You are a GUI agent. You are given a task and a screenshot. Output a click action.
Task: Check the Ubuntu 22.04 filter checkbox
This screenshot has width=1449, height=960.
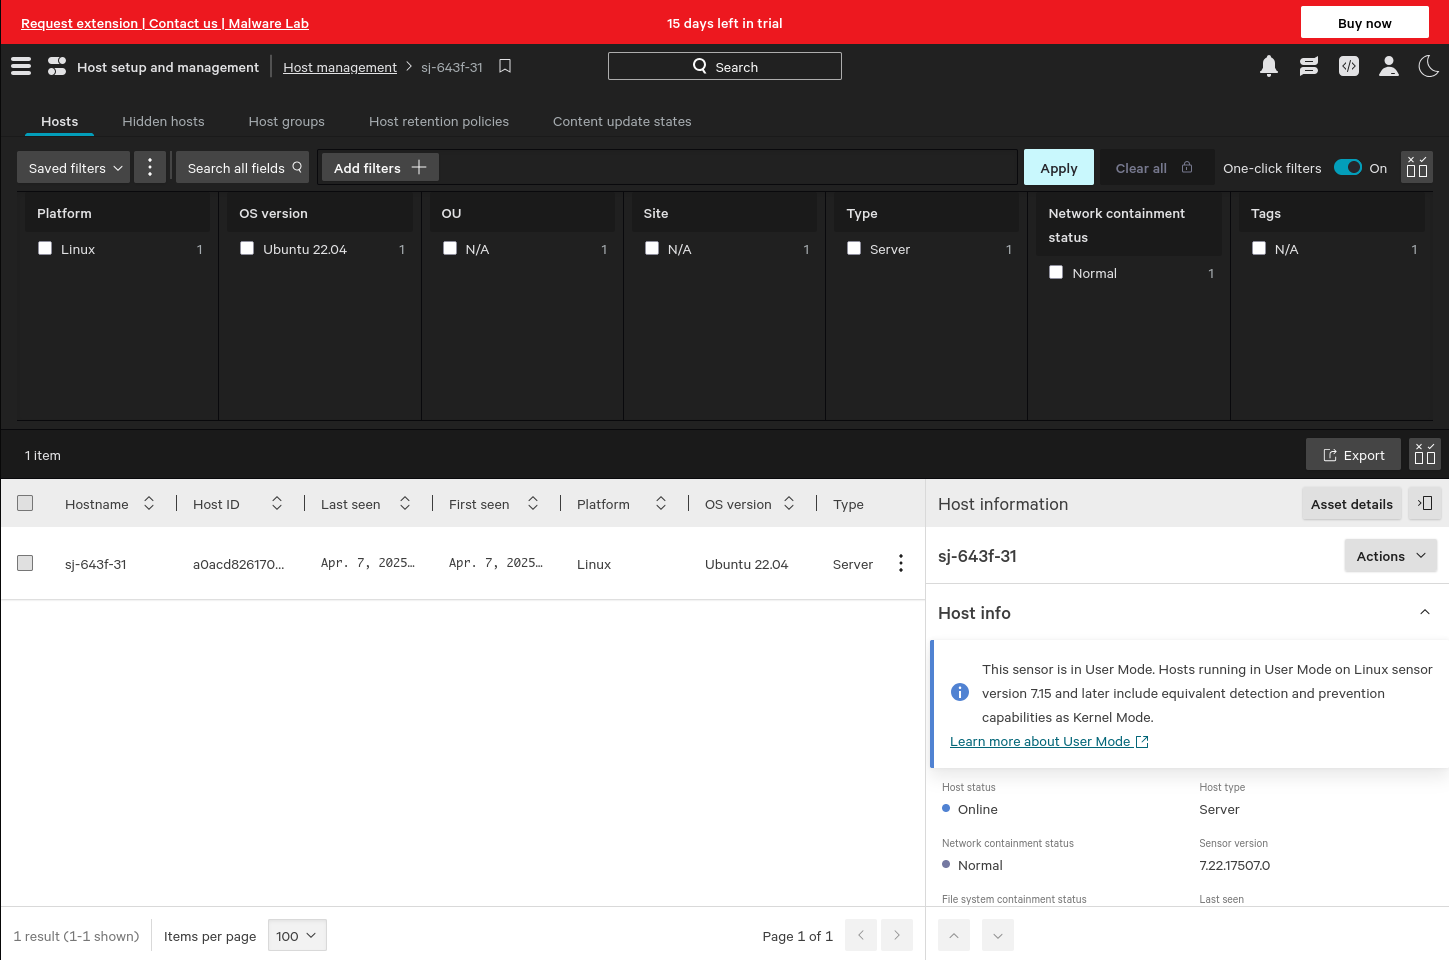pyautogui.click(x=247, y=248)
